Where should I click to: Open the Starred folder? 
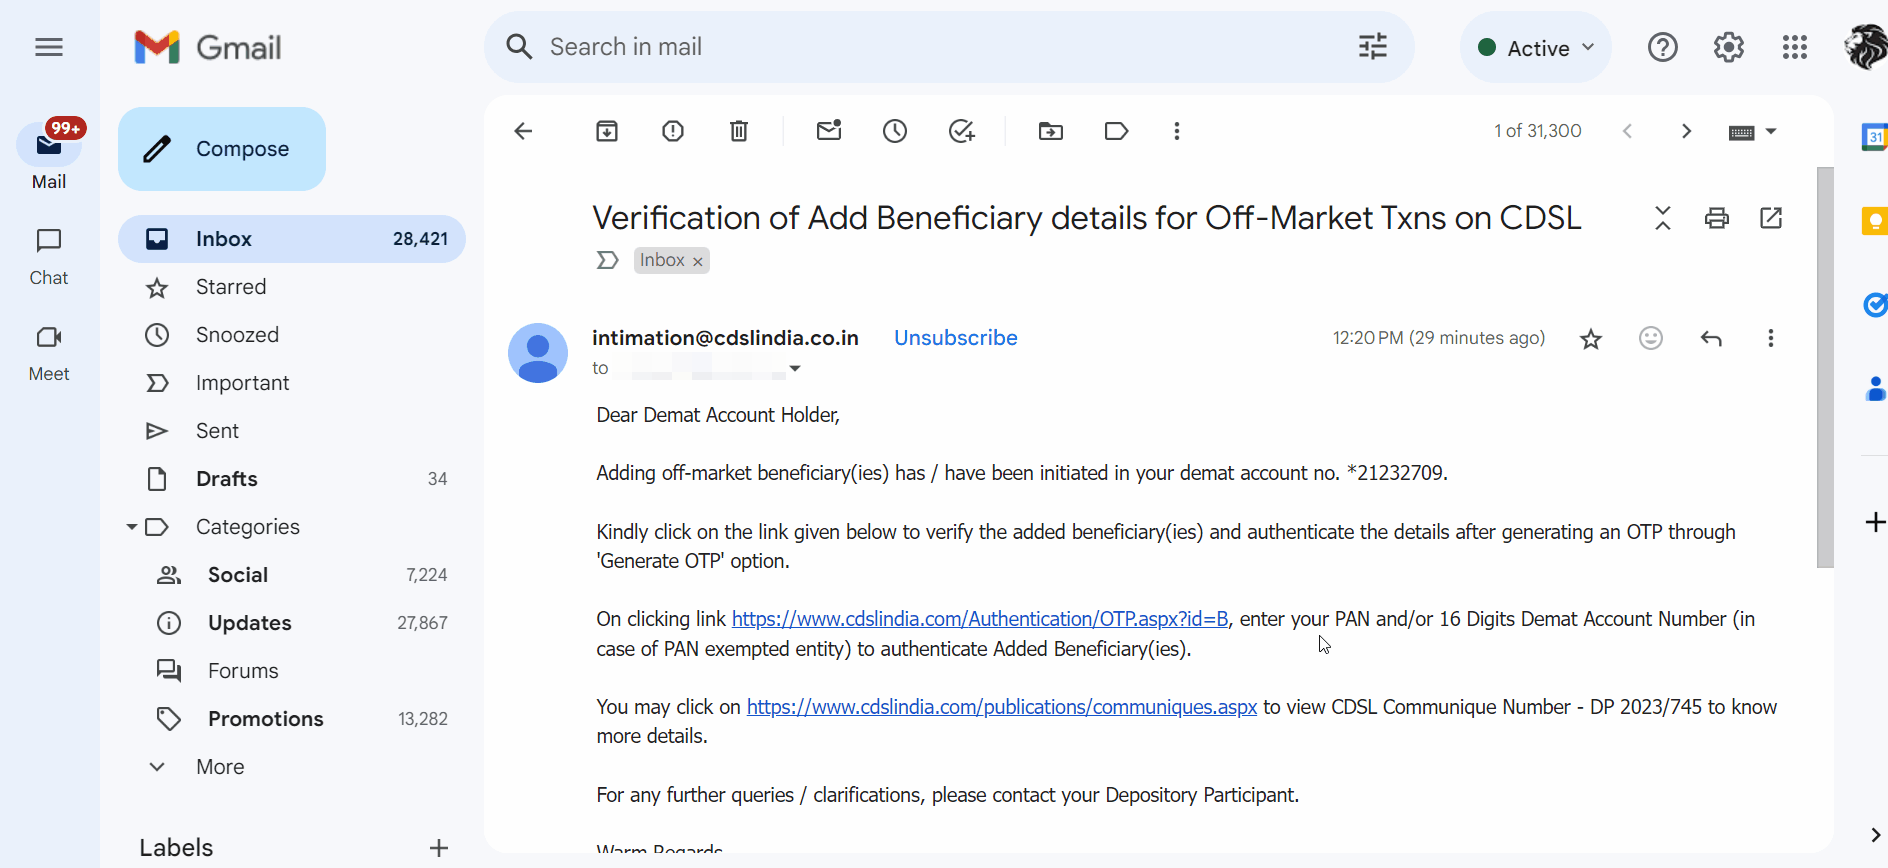(231, 287)
